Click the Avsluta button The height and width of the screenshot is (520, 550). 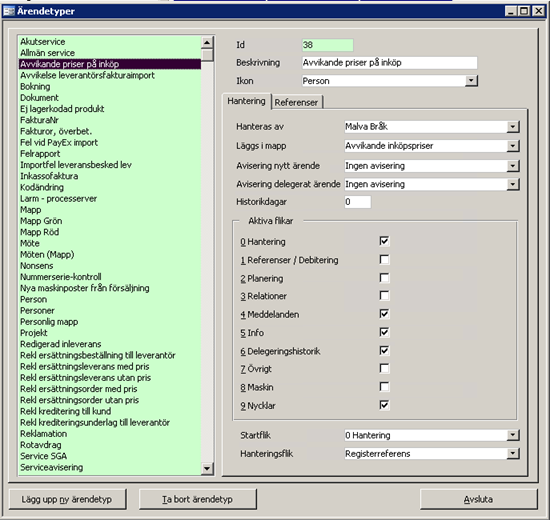click(x=478, y=499)
